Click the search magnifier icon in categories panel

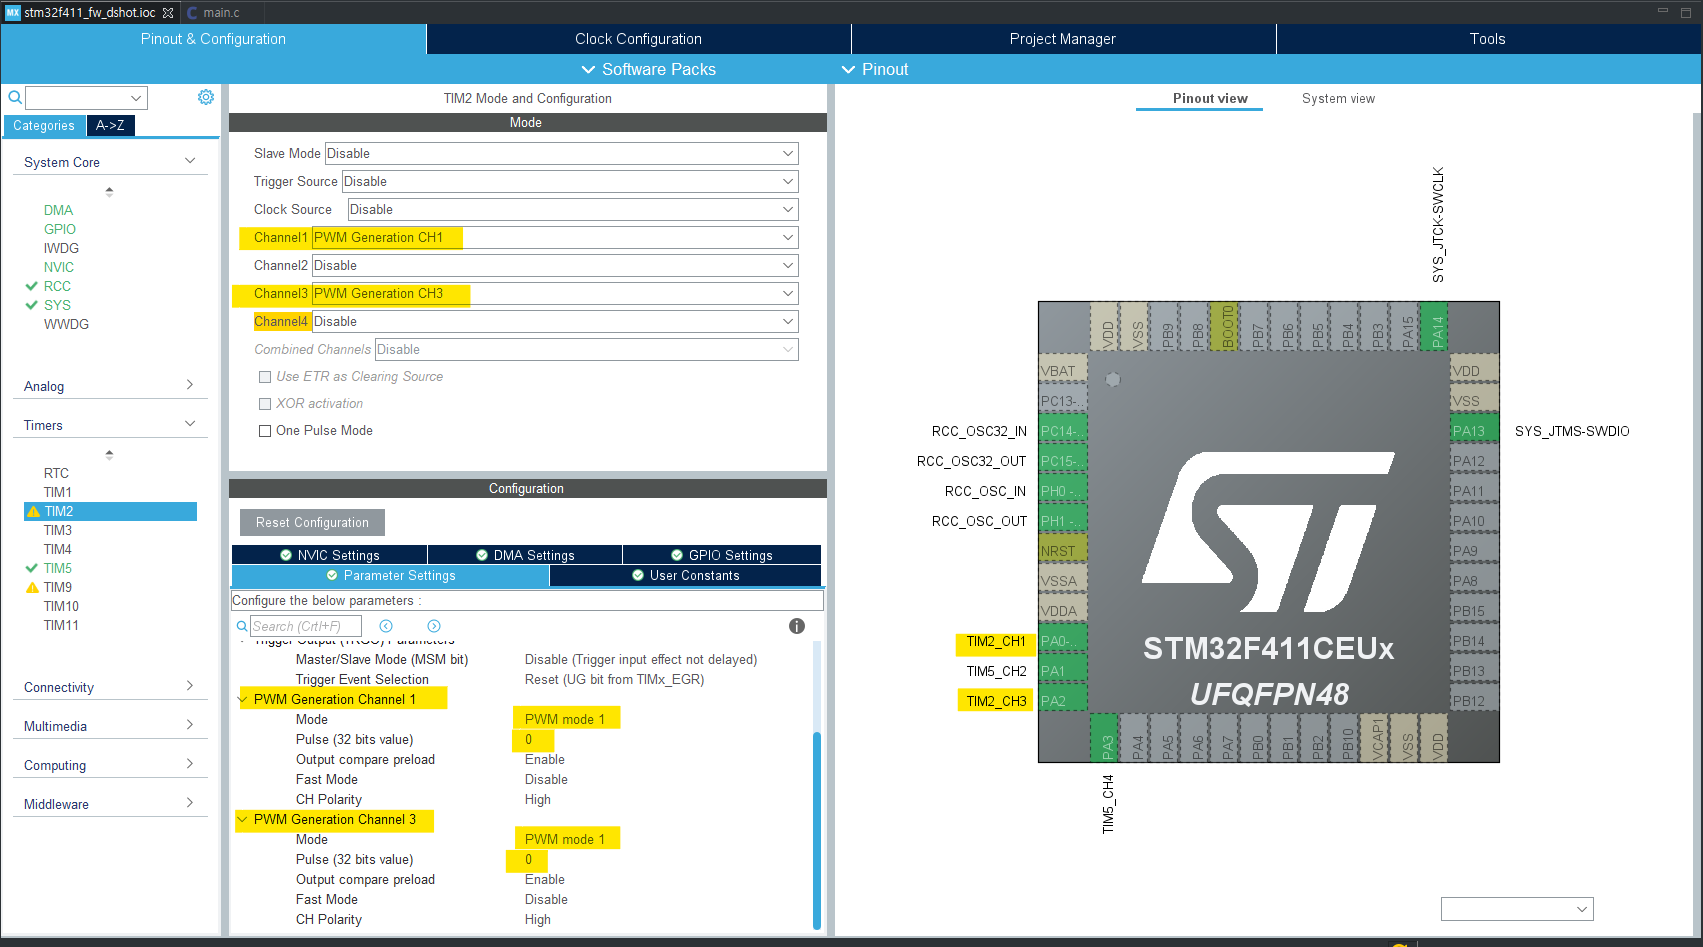tap(15, 97)
